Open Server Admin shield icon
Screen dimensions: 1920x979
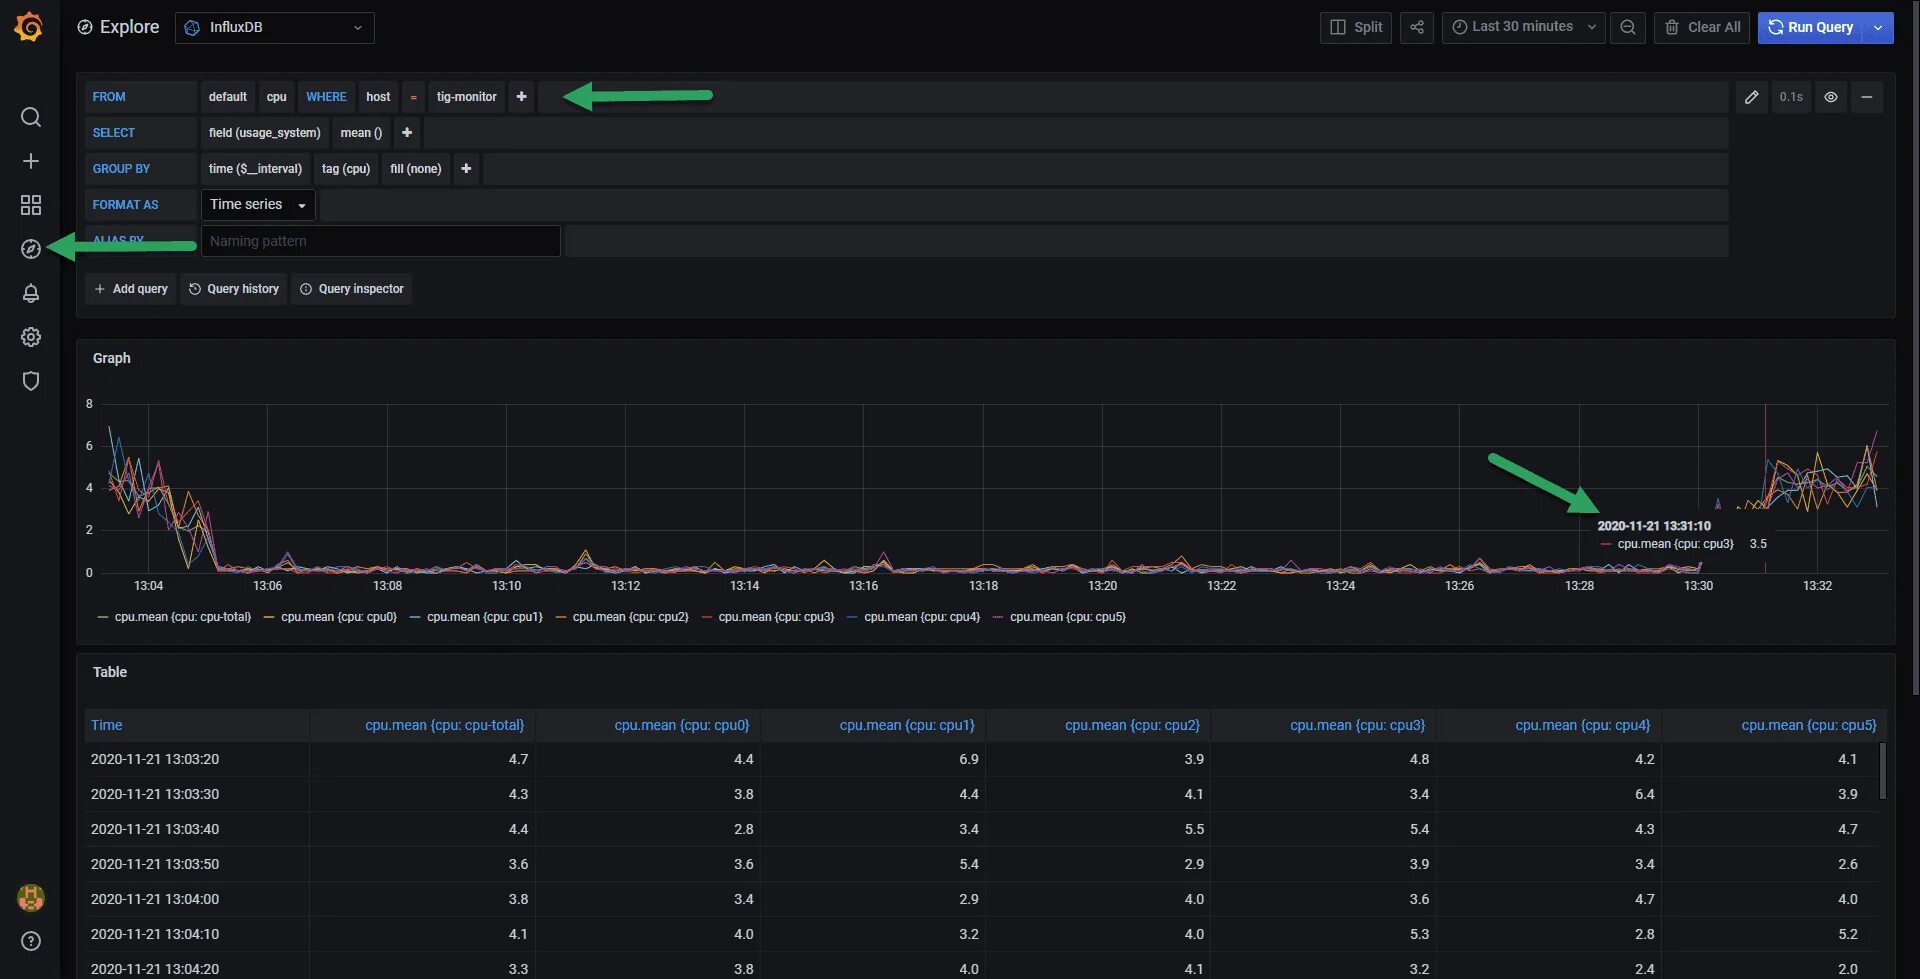[31, 381]
